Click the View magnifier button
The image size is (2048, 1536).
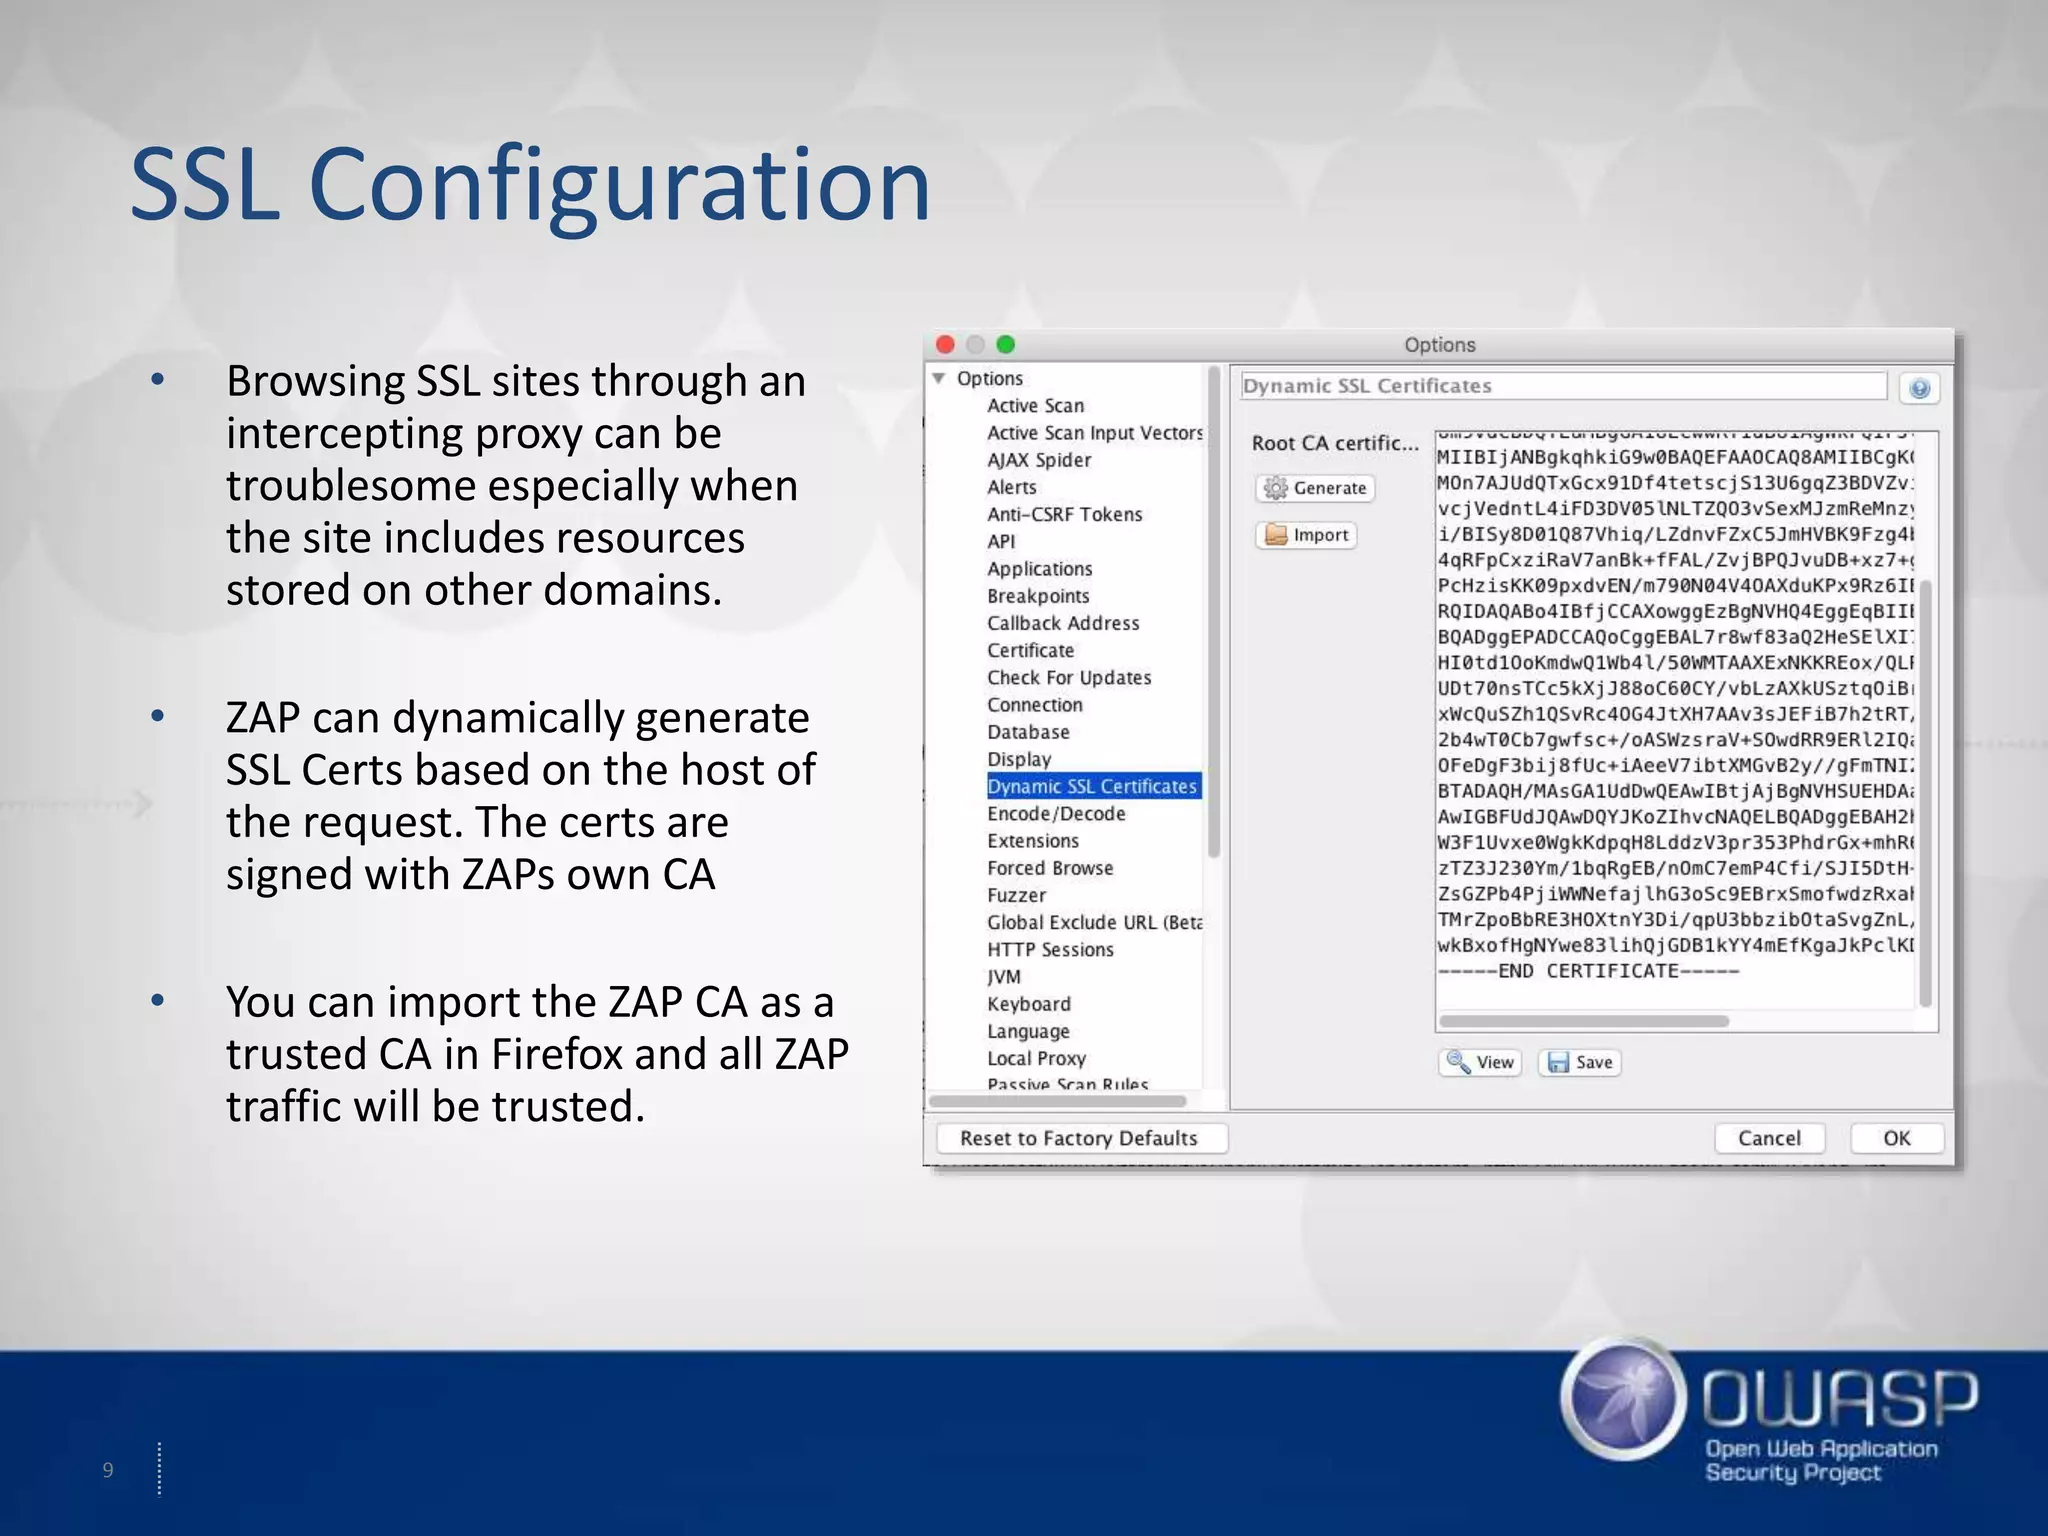coord(1480,1062)
